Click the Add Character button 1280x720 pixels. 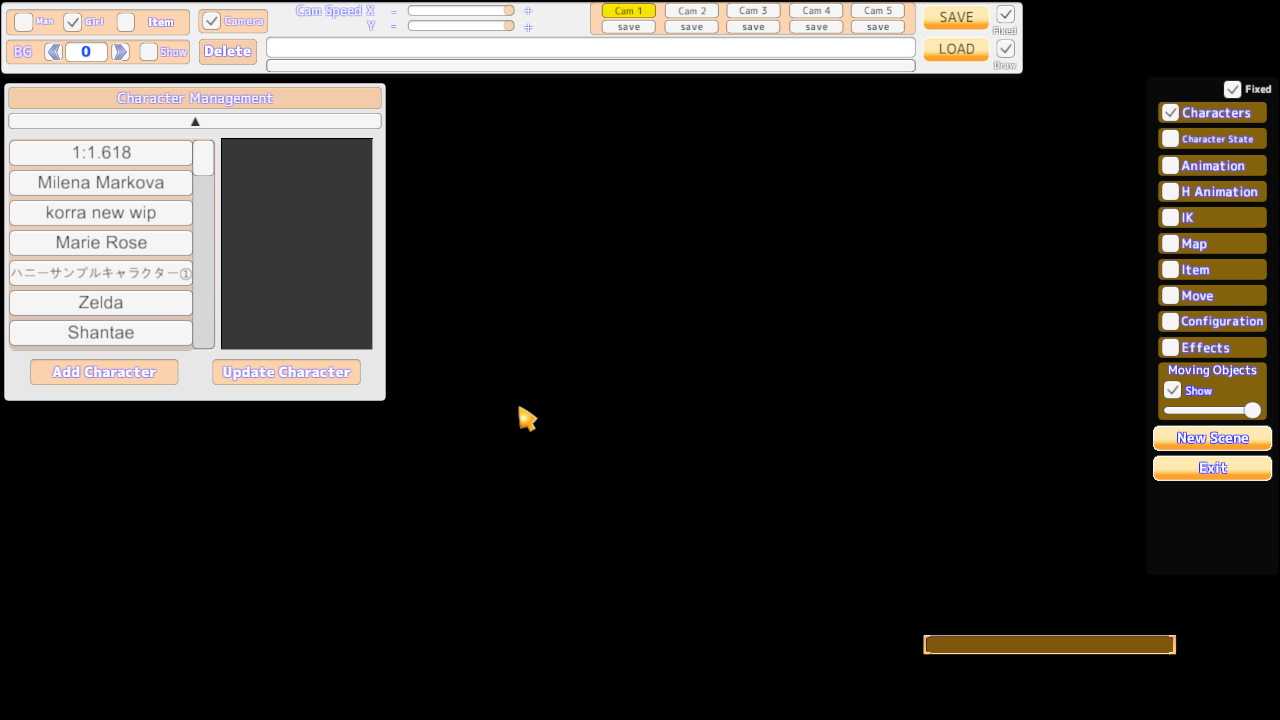104,372
